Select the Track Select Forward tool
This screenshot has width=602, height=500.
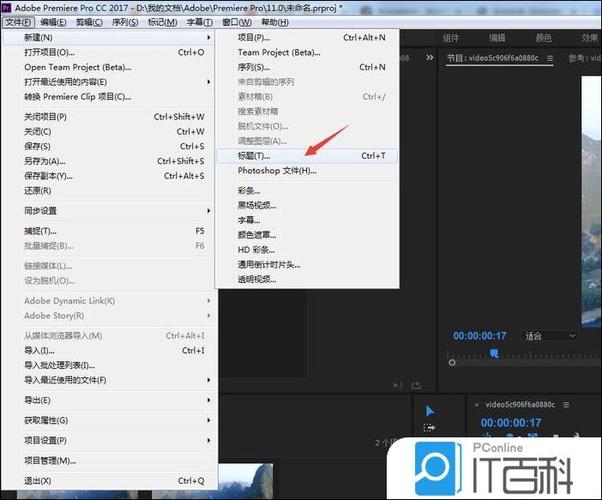coord(429,427)
